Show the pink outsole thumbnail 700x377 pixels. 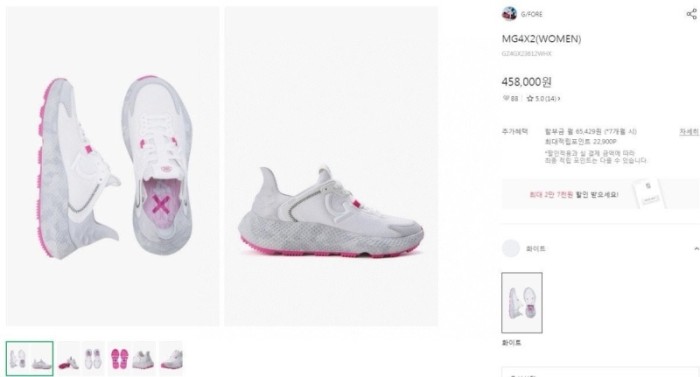click(119, 359)
